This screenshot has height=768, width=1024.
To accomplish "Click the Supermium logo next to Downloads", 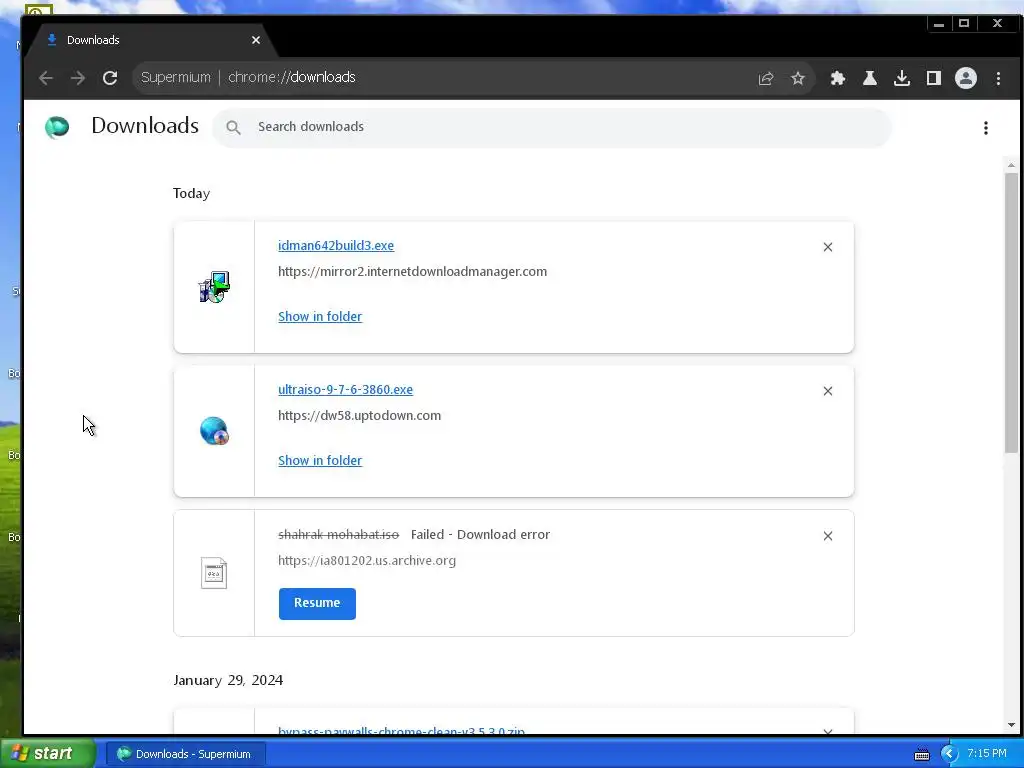I will pos(57,127).
